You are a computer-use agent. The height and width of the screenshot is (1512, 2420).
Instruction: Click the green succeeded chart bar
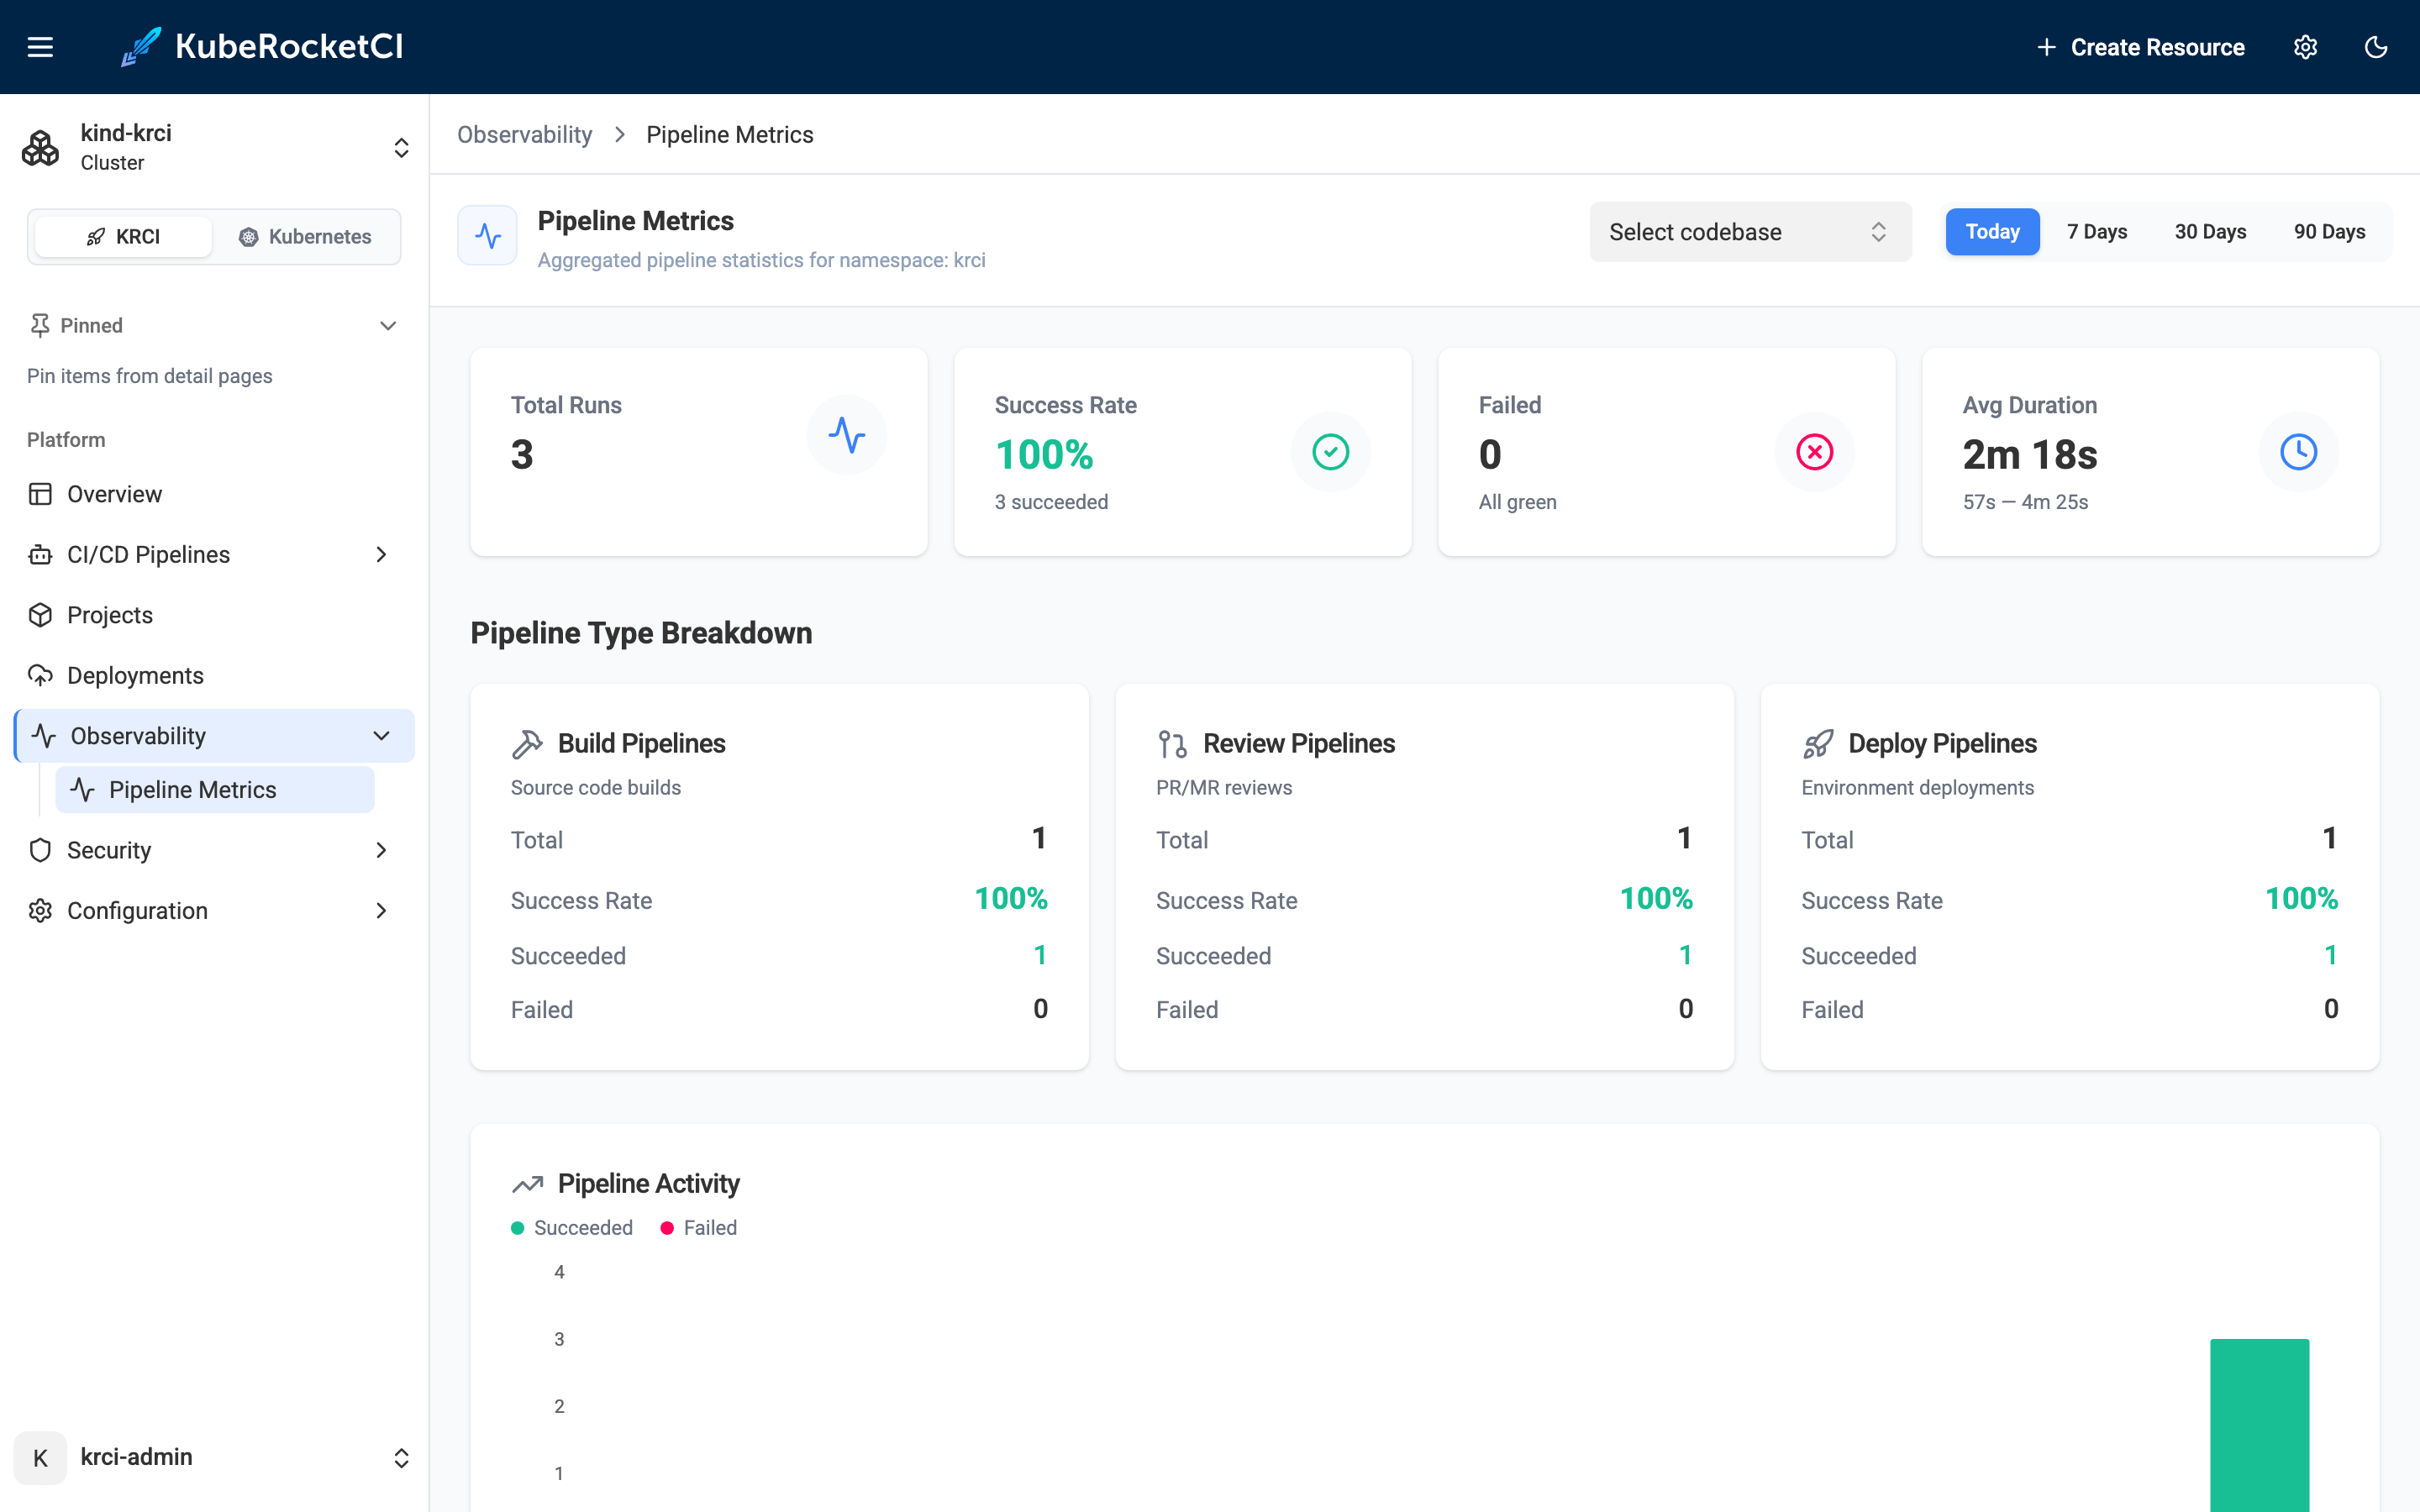coord(2259,1425)
